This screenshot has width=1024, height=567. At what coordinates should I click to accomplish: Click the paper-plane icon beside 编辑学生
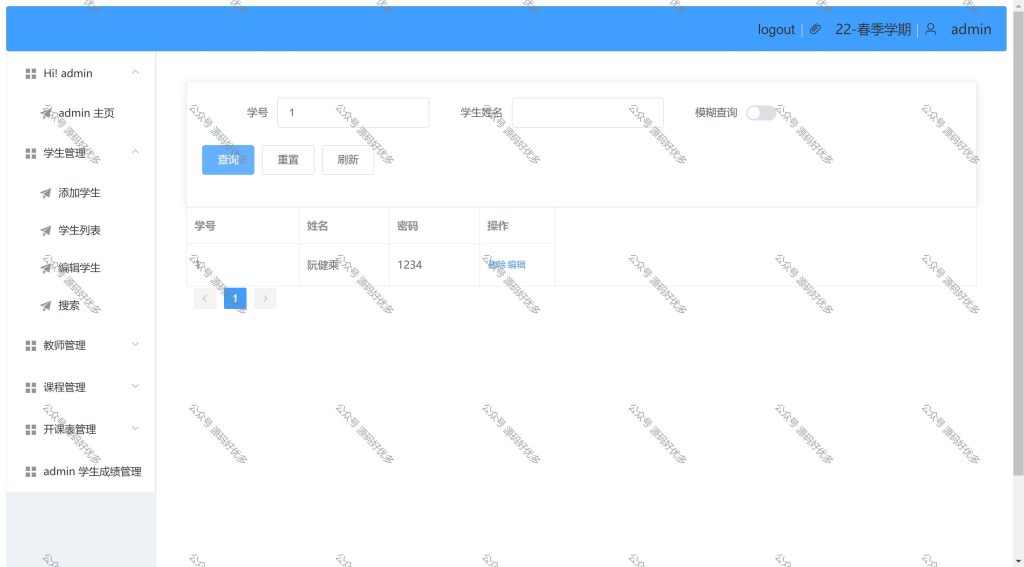click(x=46, y=268)
